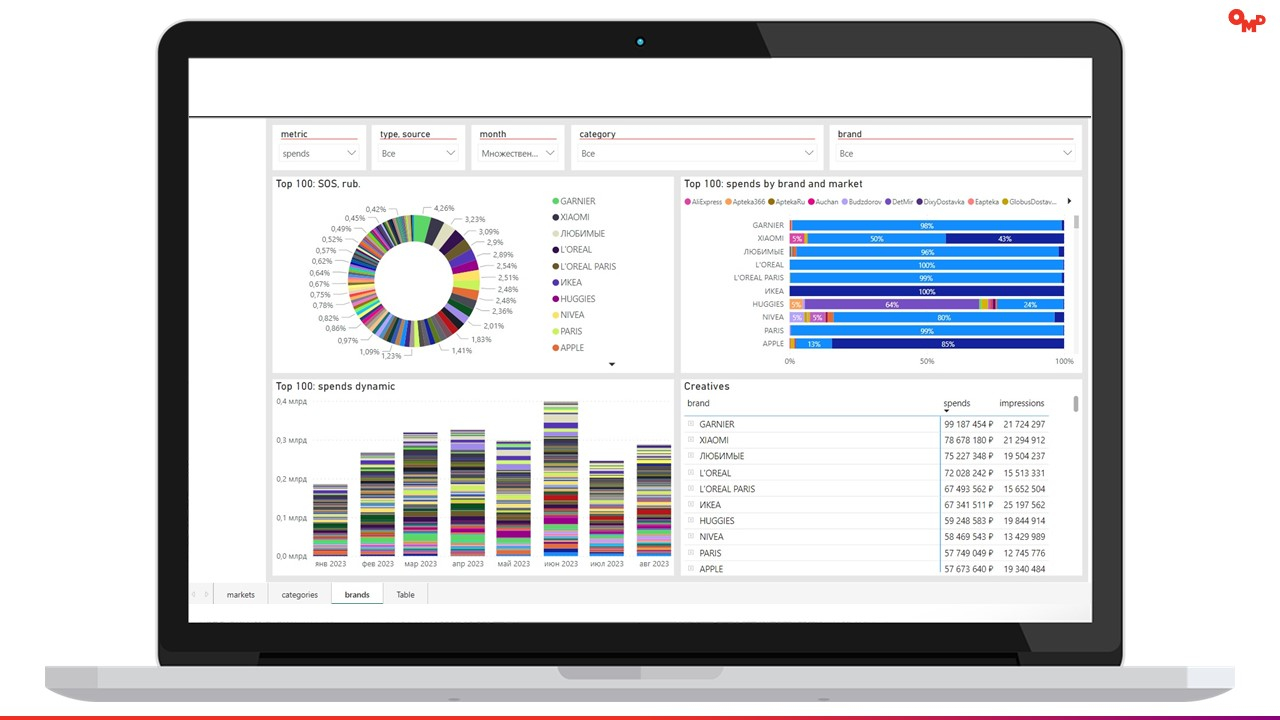Click ИКЕА legend swatch in donut chart
This screenshot has height=720, width=1280.
(555, 283)
